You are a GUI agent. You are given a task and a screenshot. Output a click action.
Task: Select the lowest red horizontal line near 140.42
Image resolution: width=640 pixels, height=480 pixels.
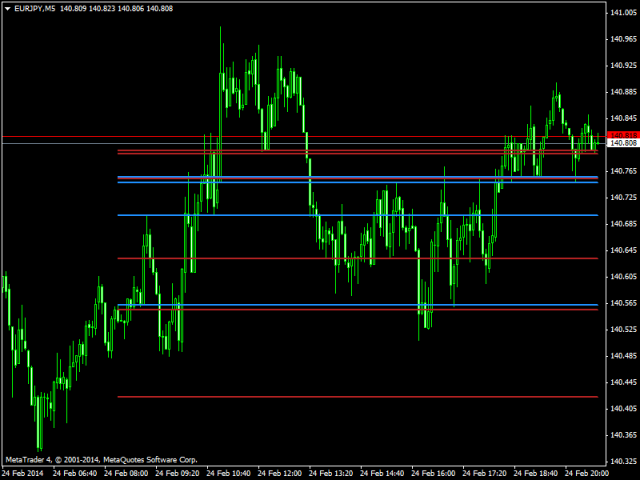pos(358,397)
